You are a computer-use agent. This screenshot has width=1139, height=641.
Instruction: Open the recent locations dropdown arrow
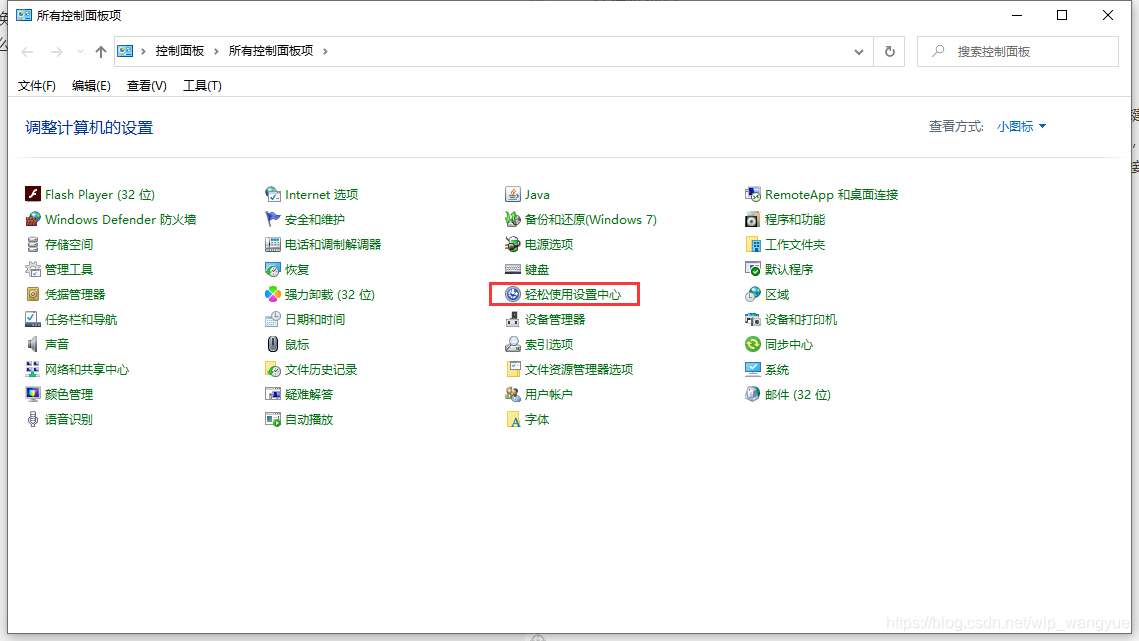click(80, 52)
